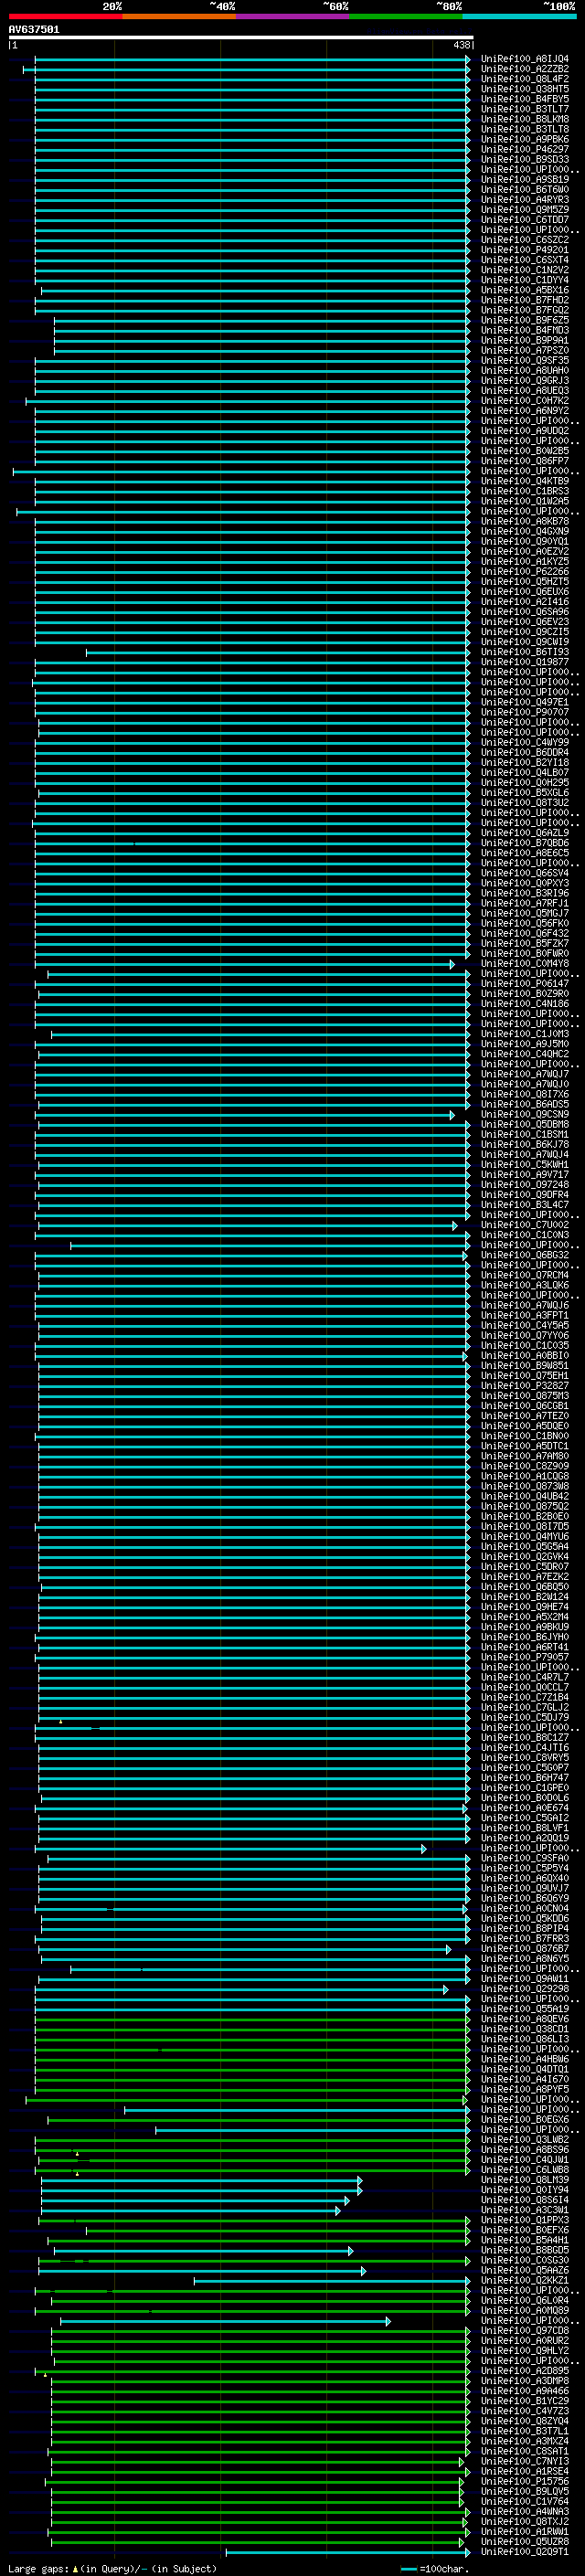This screenshot has width=585, height=2576.
Task: Click the green ~80% identity color band
Action: point(406,16)
